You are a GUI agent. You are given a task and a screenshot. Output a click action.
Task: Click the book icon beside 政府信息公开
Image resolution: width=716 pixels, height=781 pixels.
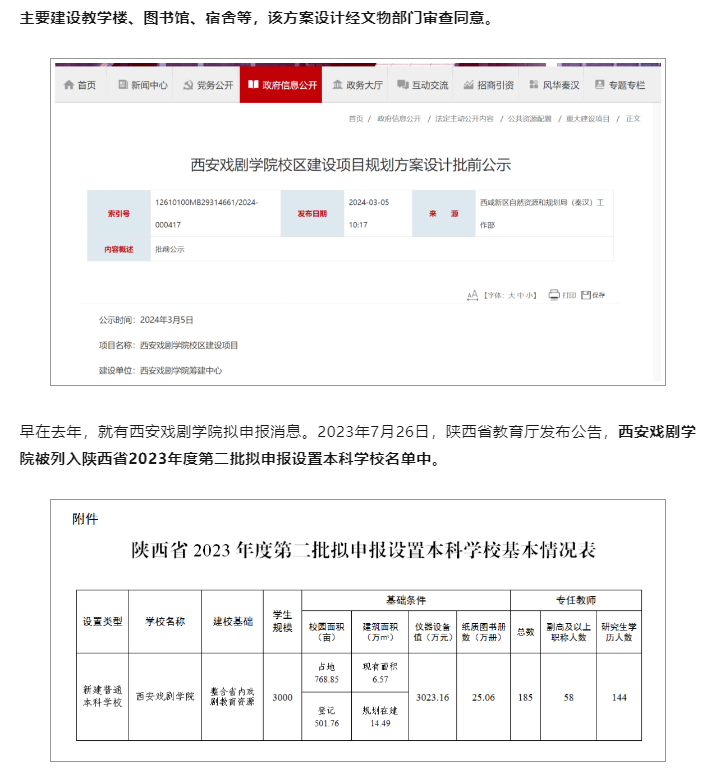tap(253, 85)
